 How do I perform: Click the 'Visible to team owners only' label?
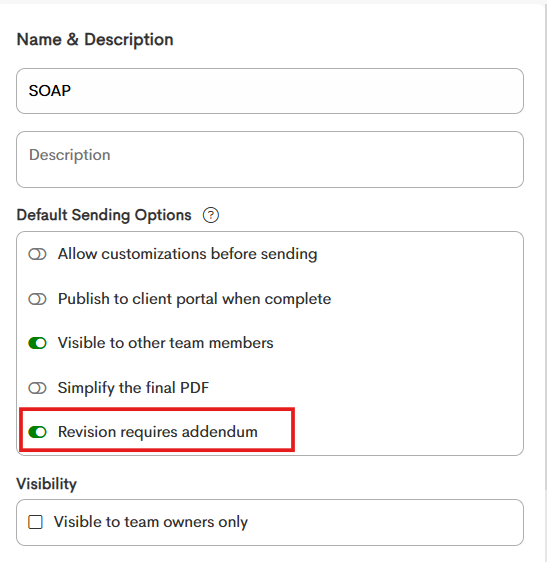pyautogui.click(x=151, y=522)
